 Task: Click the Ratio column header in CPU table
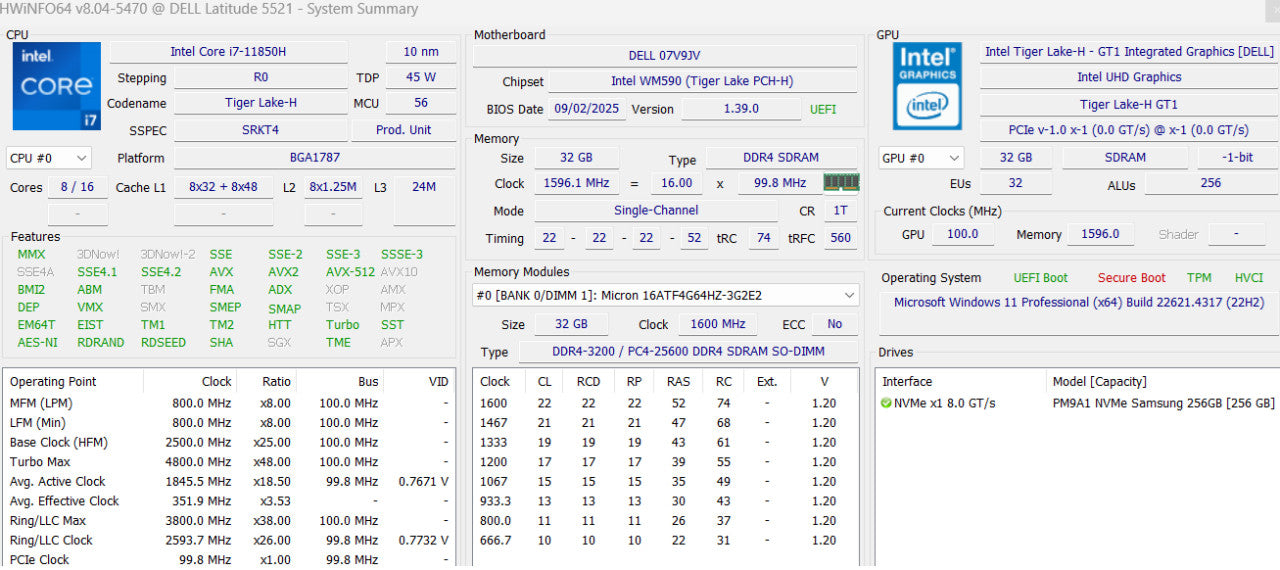[x=276, y=381]
